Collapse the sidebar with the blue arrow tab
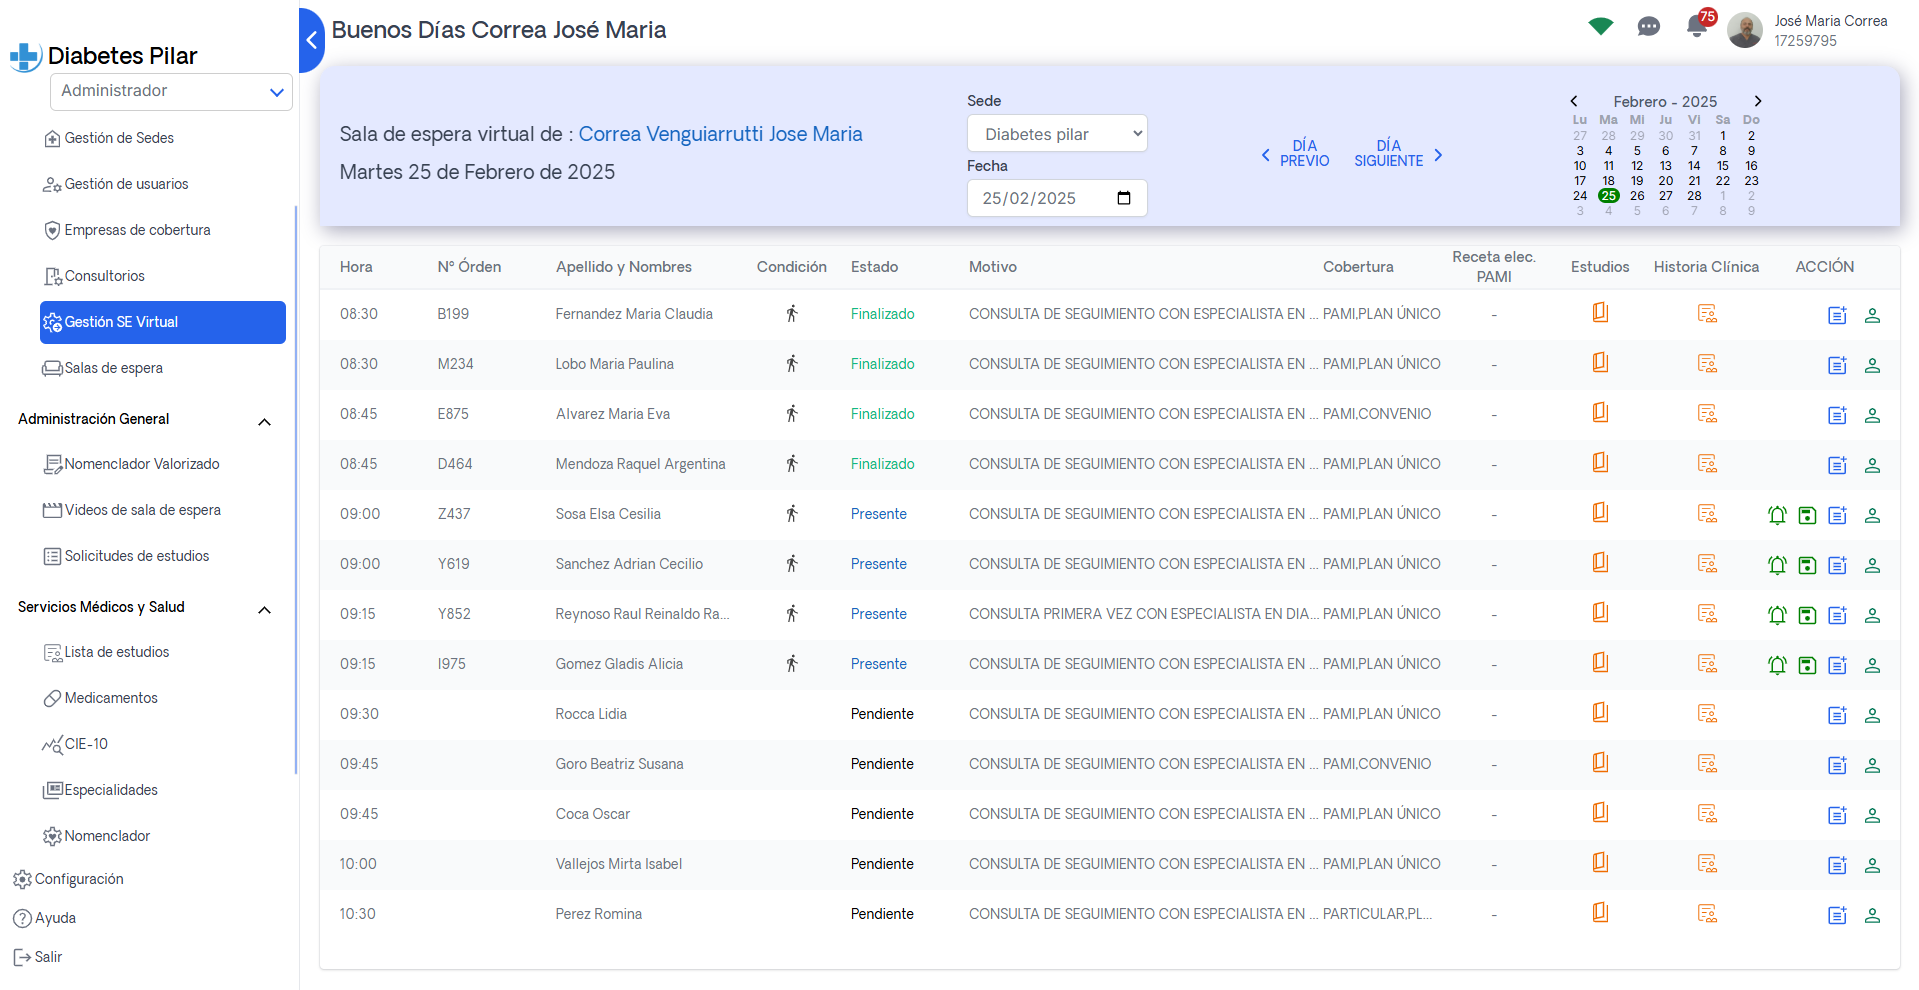1919x990 pixels. pyautogui.click(x=311, y=40)
